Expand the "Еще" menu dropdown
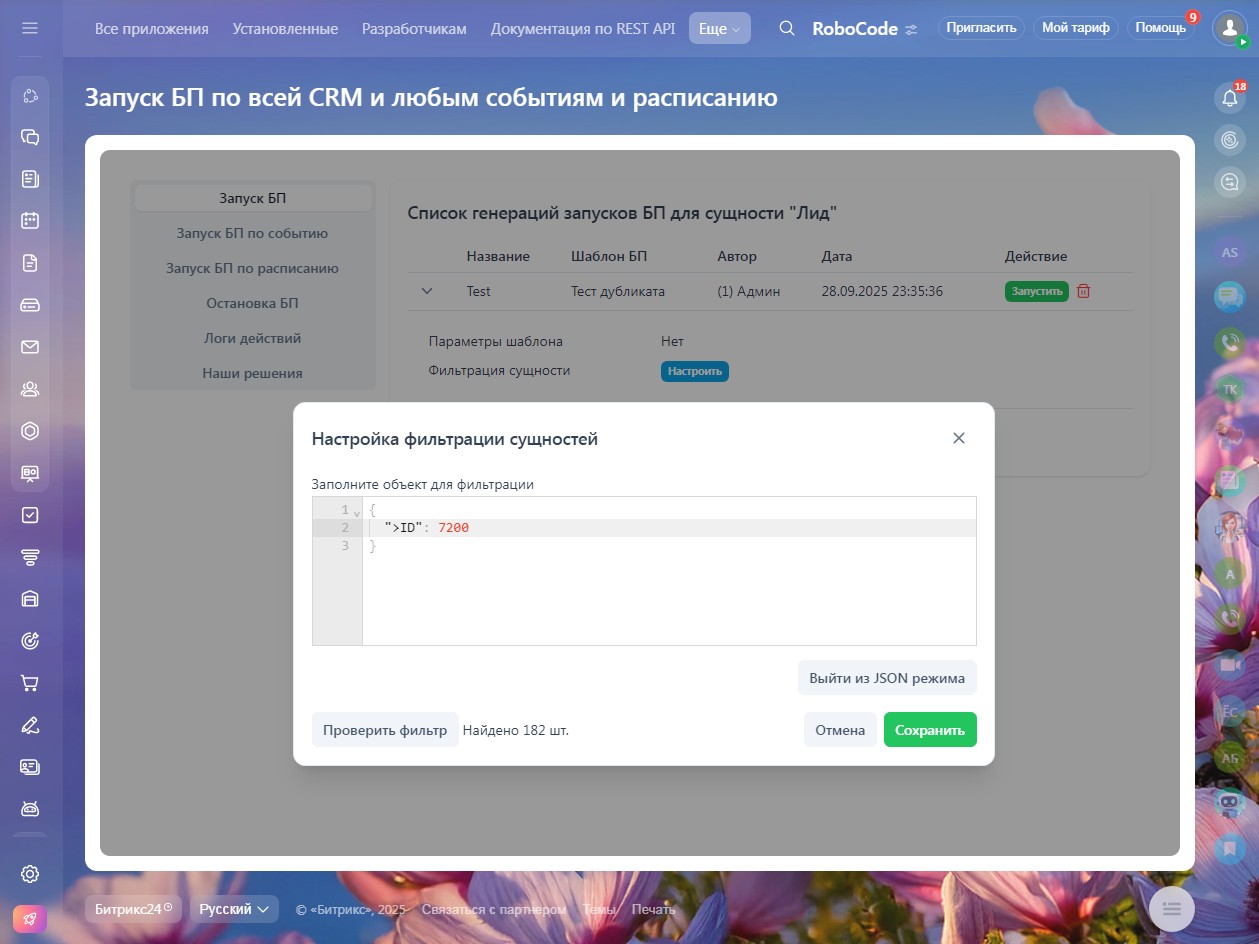Image resolution: width=1259 pixels, height=944 pixels. [719, 29]
